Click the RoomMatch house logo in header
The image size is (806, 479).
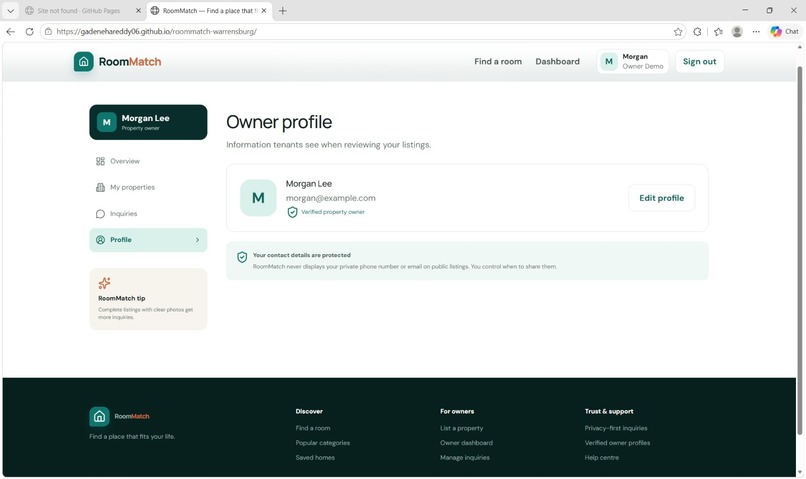(x=83, y=62)
